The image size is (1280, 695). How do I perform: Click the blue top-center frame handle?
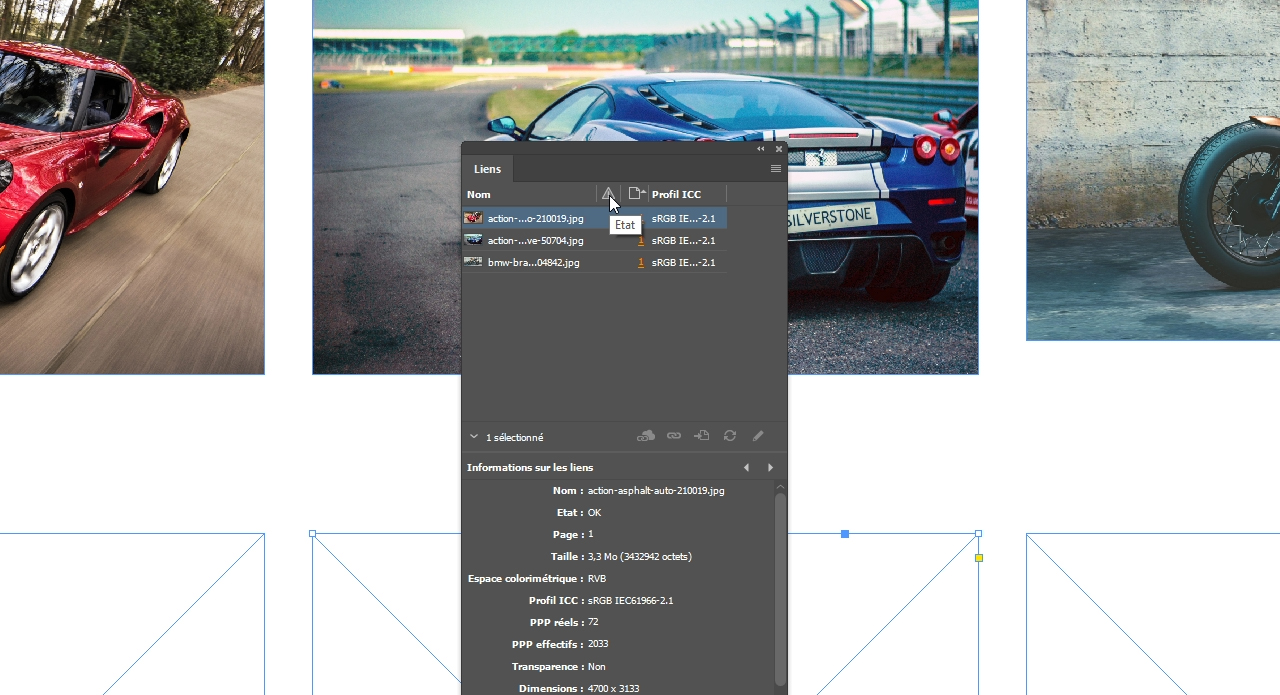coord(845,534)
